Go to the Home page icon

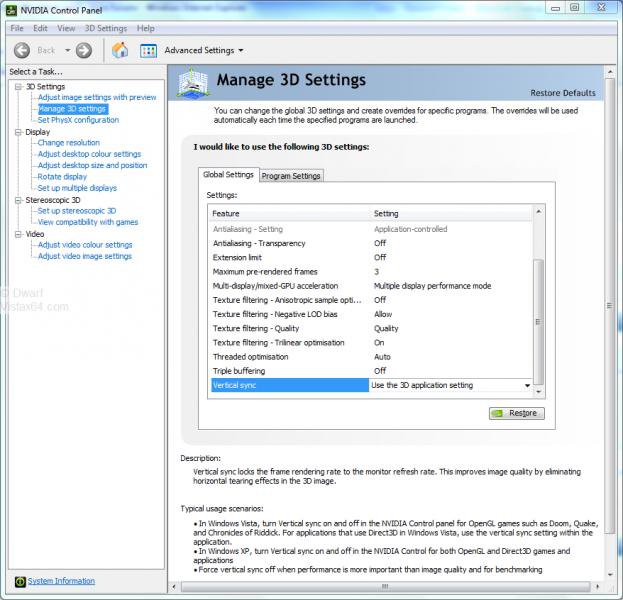pyautogui.click(x=120, y=50)
